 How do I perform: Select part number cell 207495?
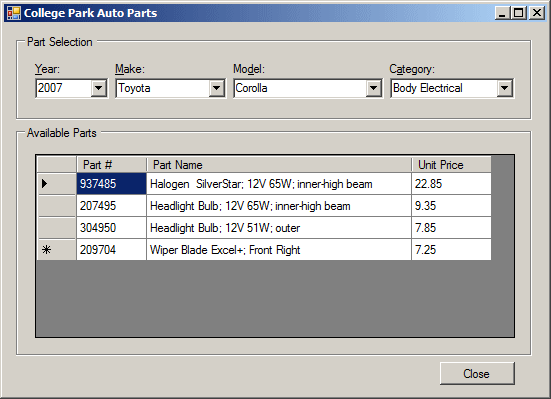[111, 206]
